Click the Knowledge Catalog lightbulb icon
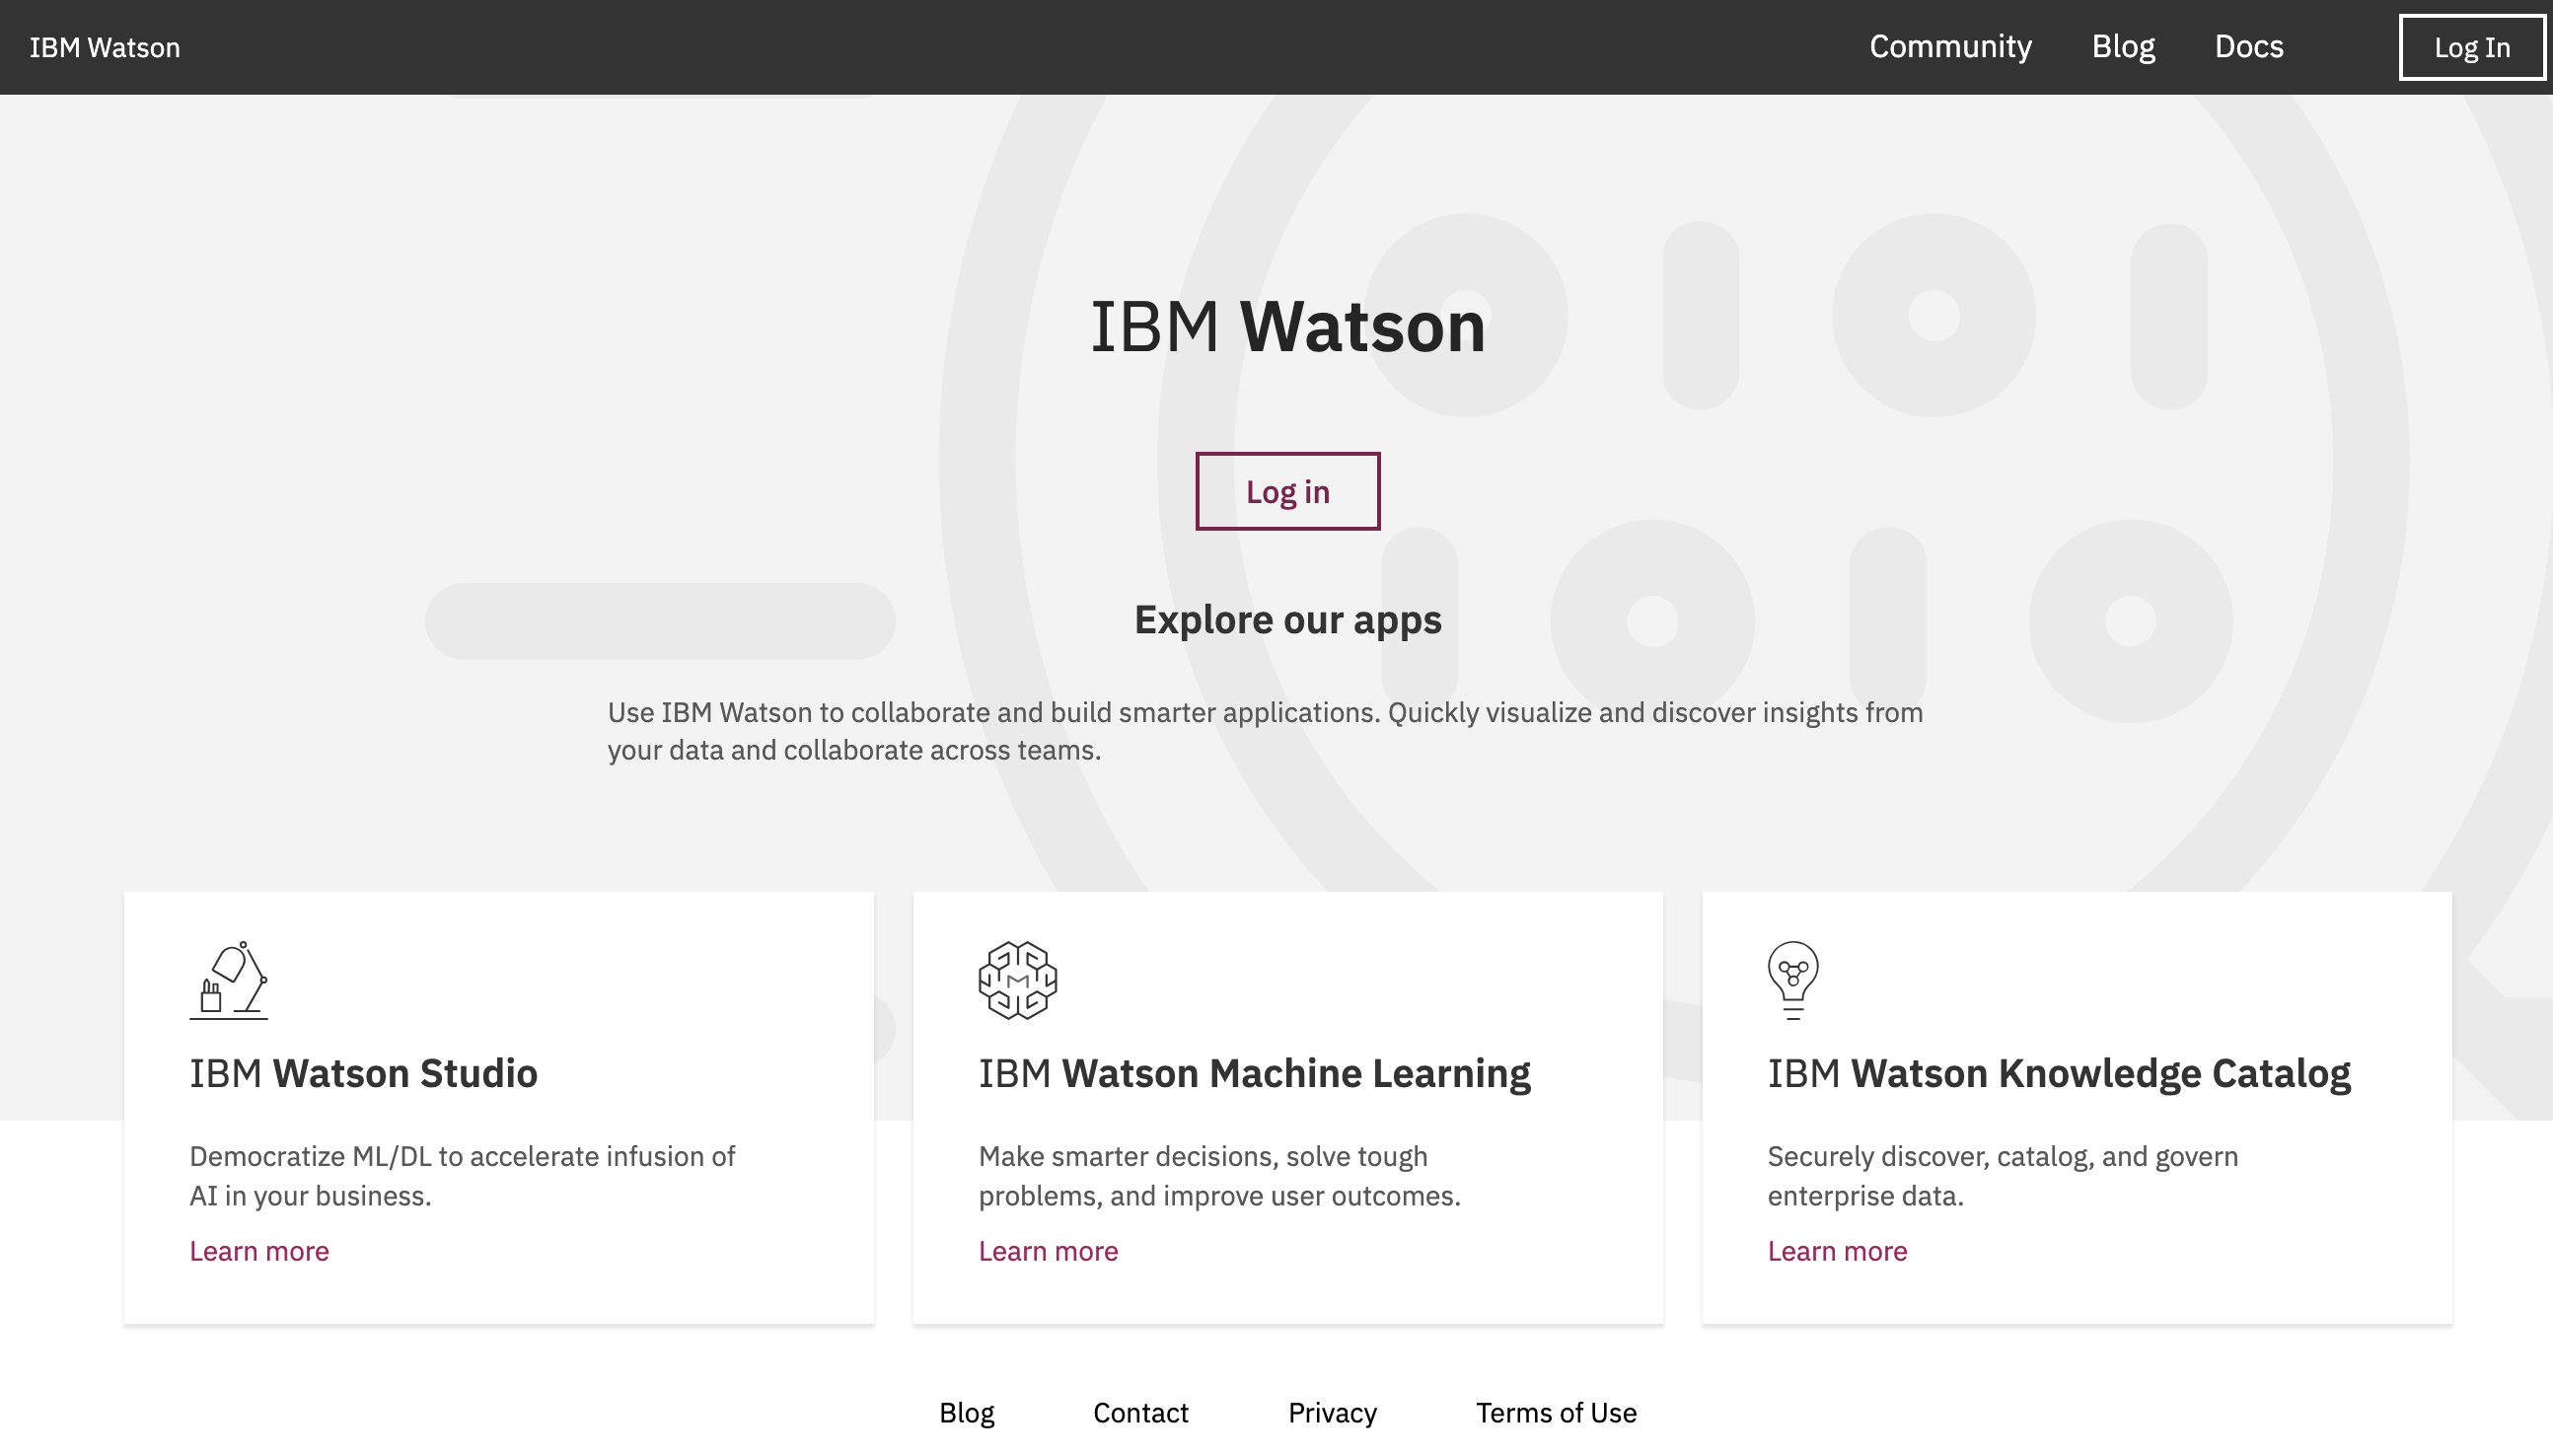Screen dimensions: 2553x1456 click(x=1792, y=980)
